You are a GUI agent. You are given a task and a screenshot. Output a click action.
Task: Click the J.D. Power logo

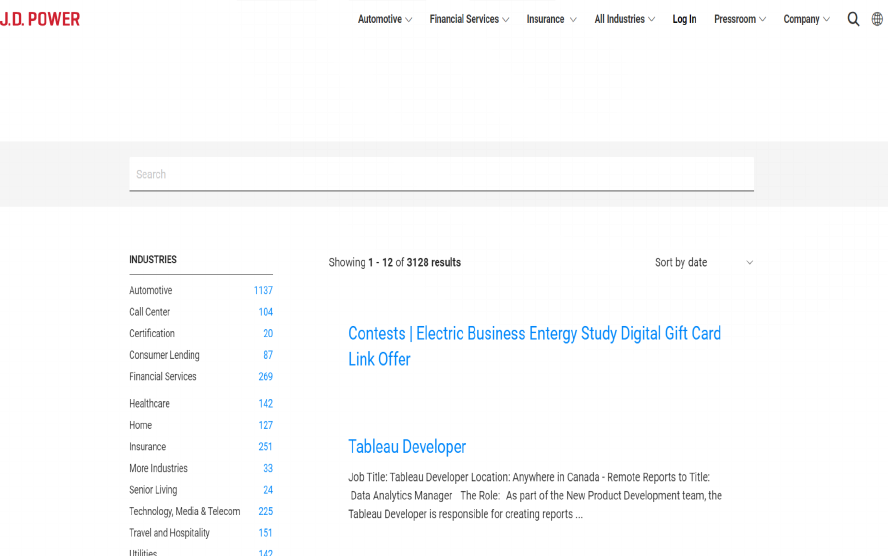tap(40, 19)
